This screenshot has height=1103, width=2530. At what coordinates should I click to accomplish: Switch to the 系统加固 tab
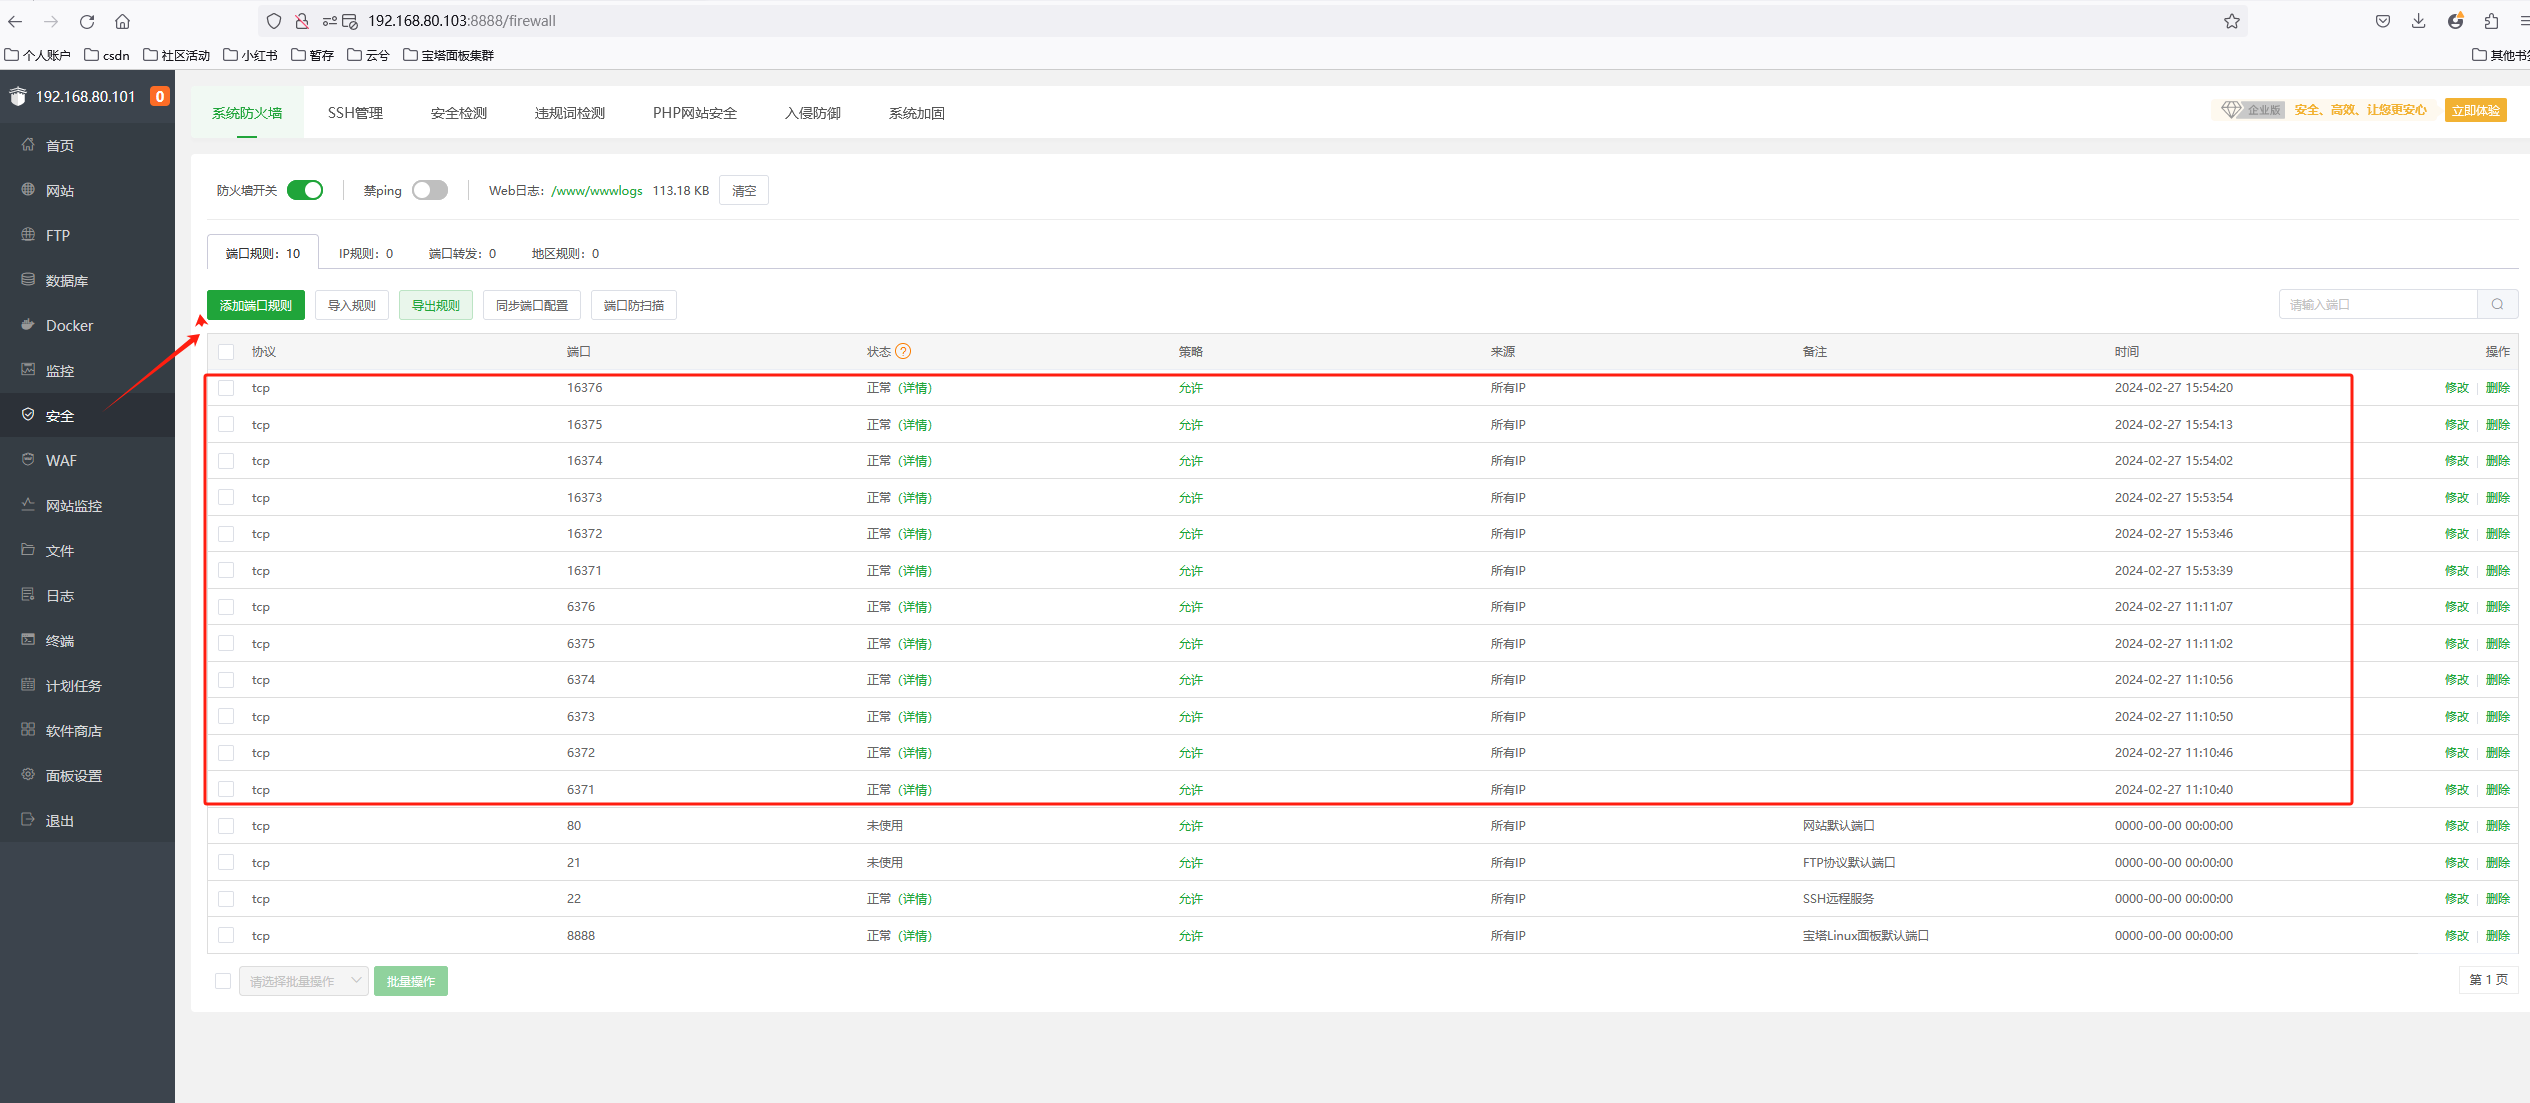[x=917, y=113]
